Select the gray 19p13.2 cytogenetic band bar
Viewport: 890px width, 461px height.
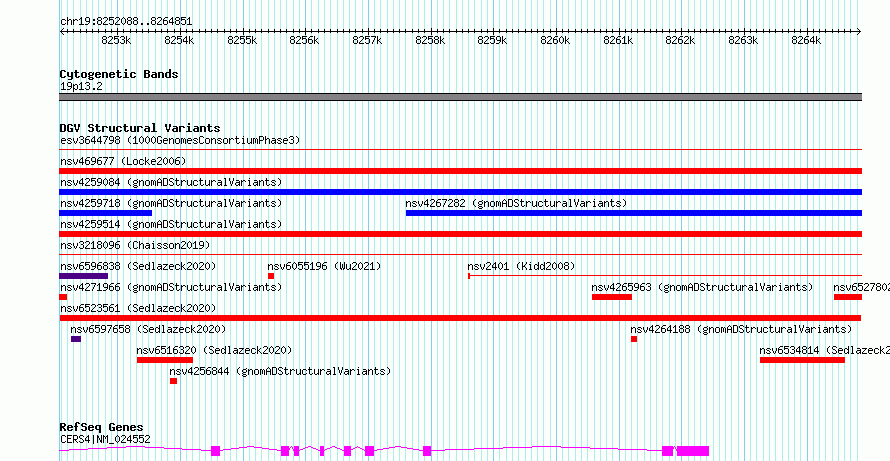point(460,97)
